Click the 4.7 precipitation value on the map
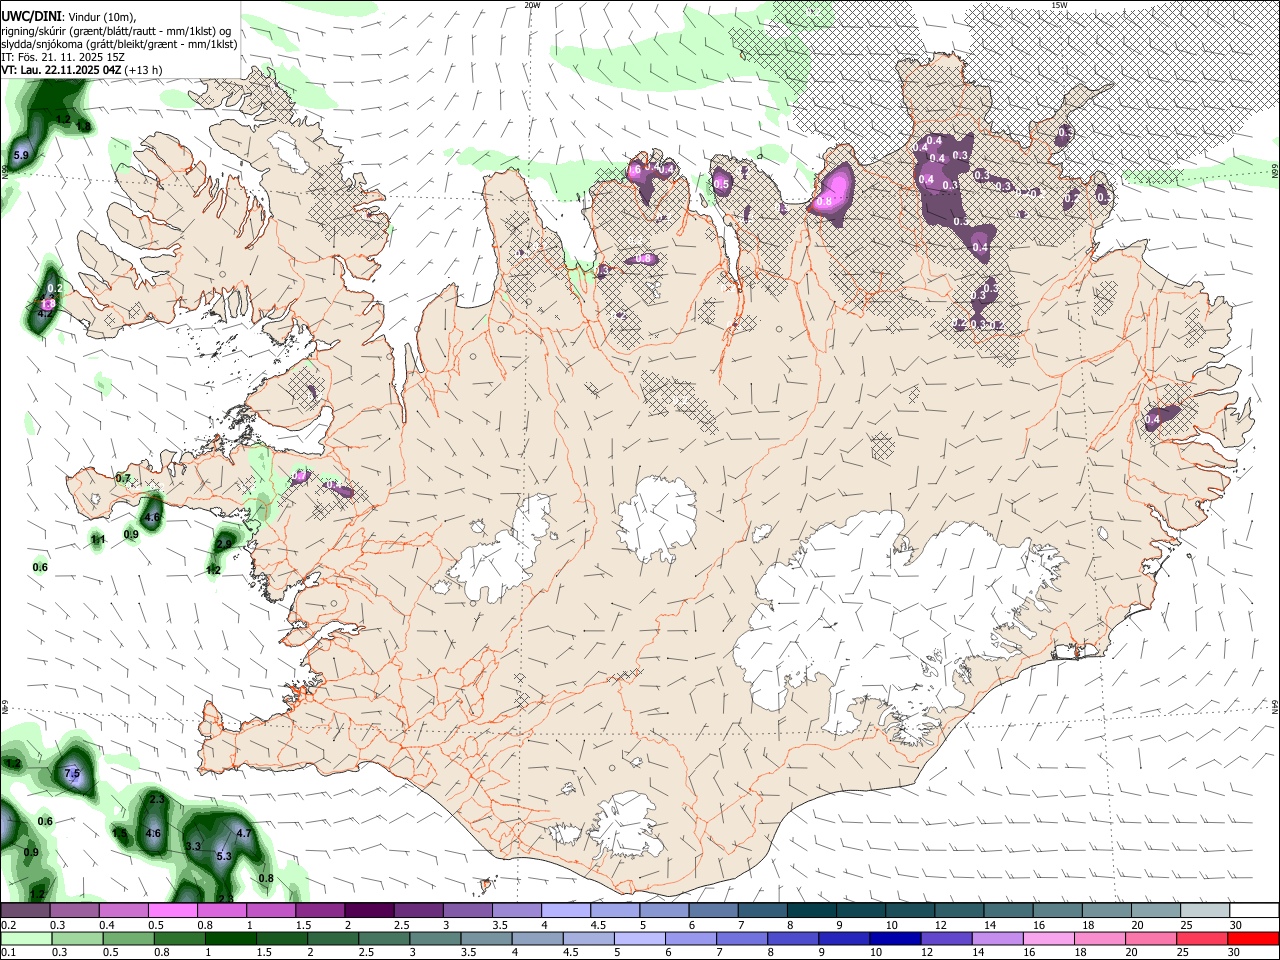The height and width of the screenshot is (960, 1280). pyautogui.click(x=243, y=833)
